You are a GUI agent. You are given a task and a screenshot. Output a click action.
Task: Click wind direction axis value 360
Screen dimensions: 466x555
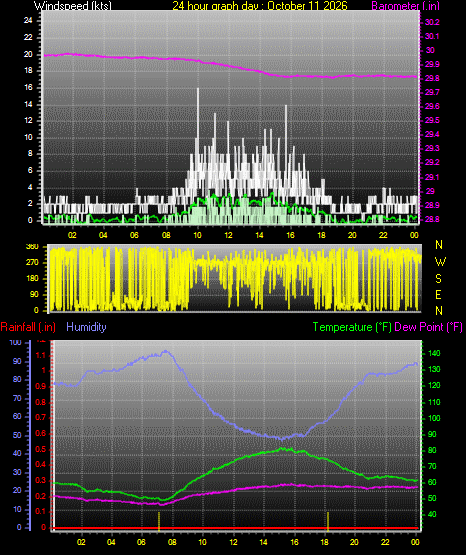32,247
